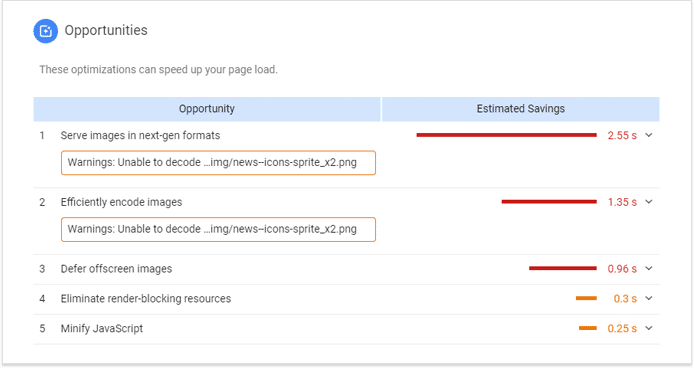
Task: Open the Defer offscreen images item
Action: click(x=116, y=269)
